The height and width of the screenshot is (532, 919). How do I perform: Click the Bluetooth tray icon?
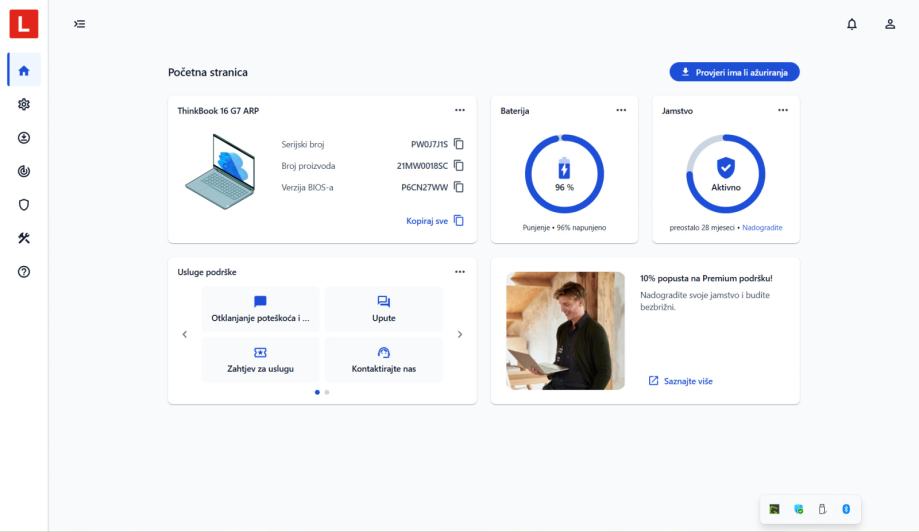(x=846, y=509)
